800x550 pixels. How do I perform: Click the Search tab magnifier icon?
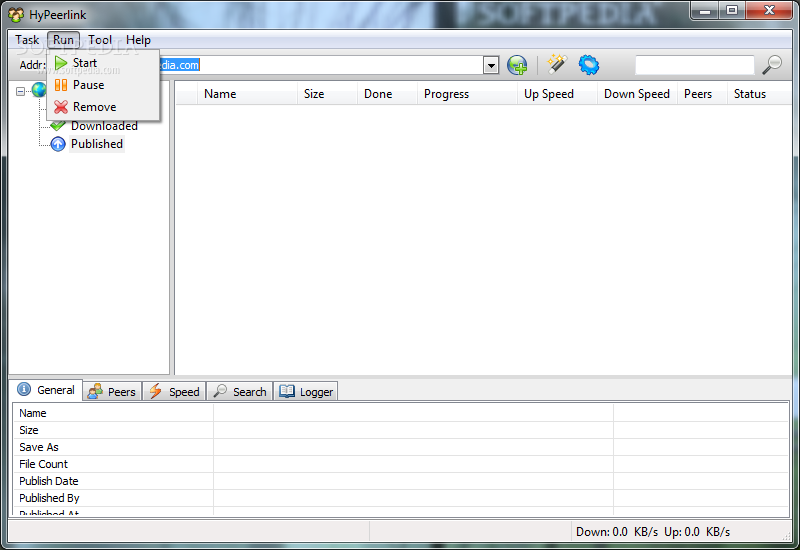(x=220, y=391)
